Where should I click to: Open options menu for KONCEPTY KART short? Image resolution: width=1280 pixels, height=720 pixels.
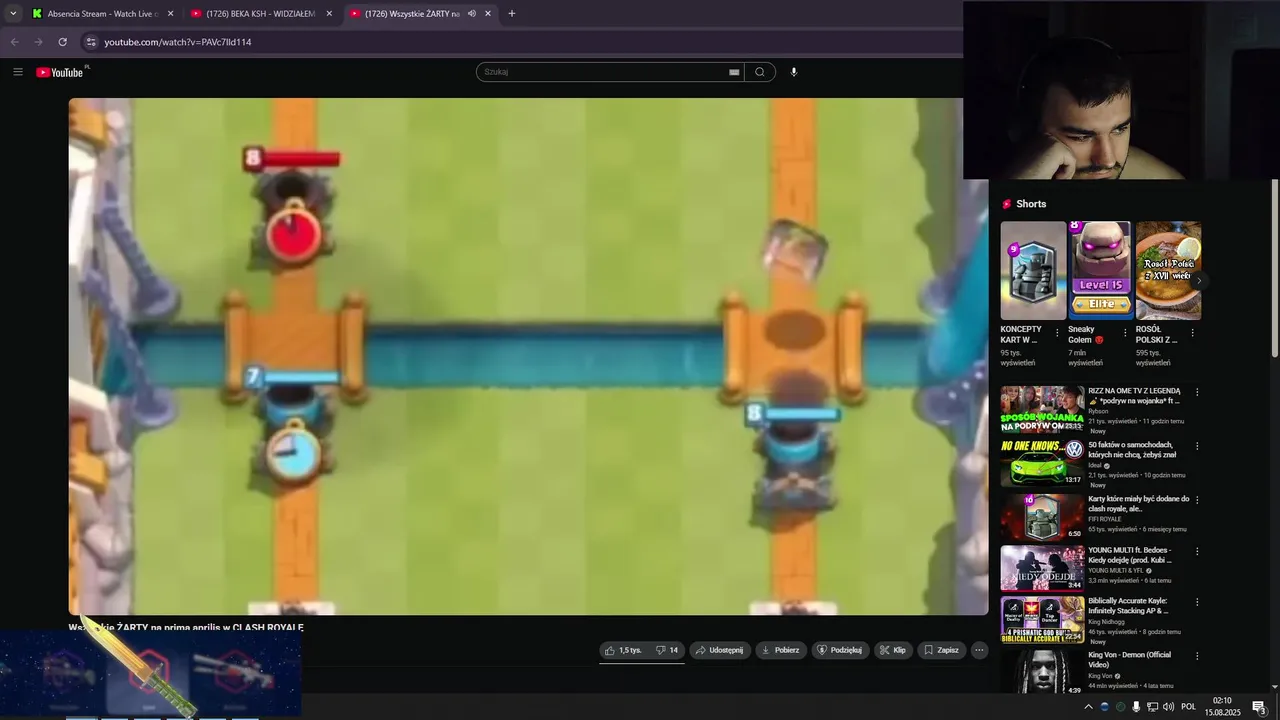(1057, 333)
